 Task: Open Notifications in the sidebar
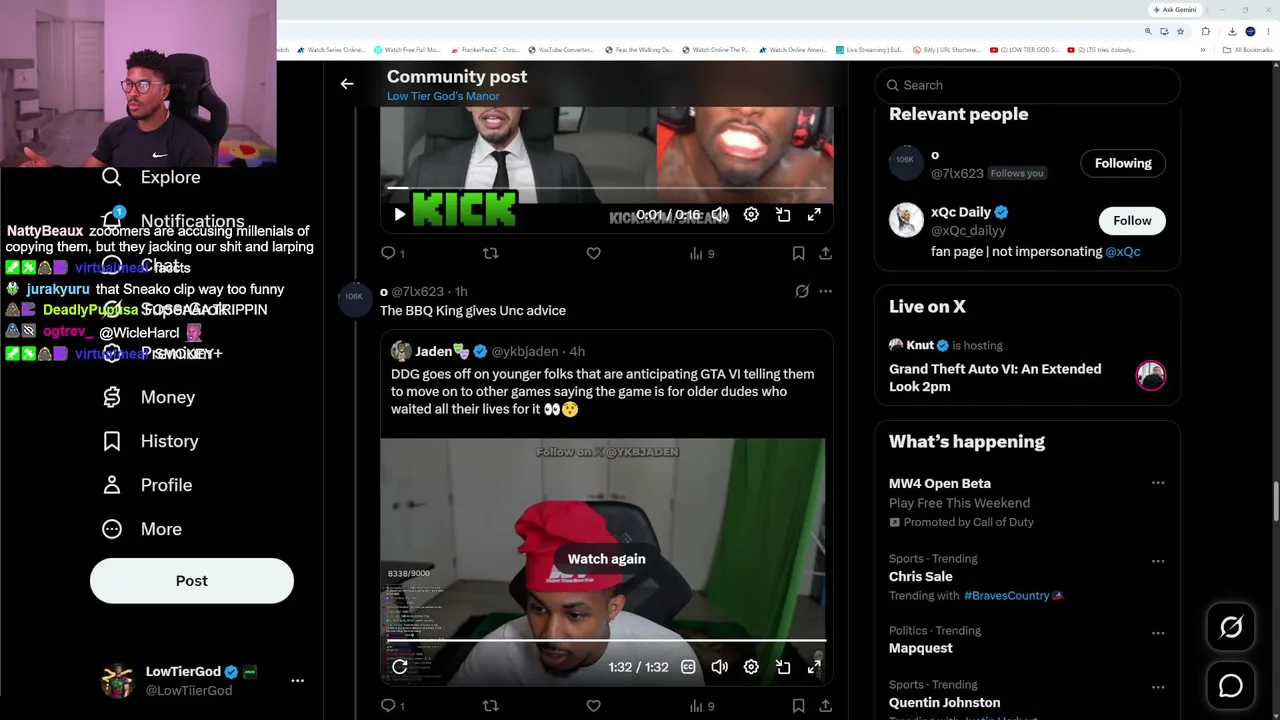coord(172,221)
